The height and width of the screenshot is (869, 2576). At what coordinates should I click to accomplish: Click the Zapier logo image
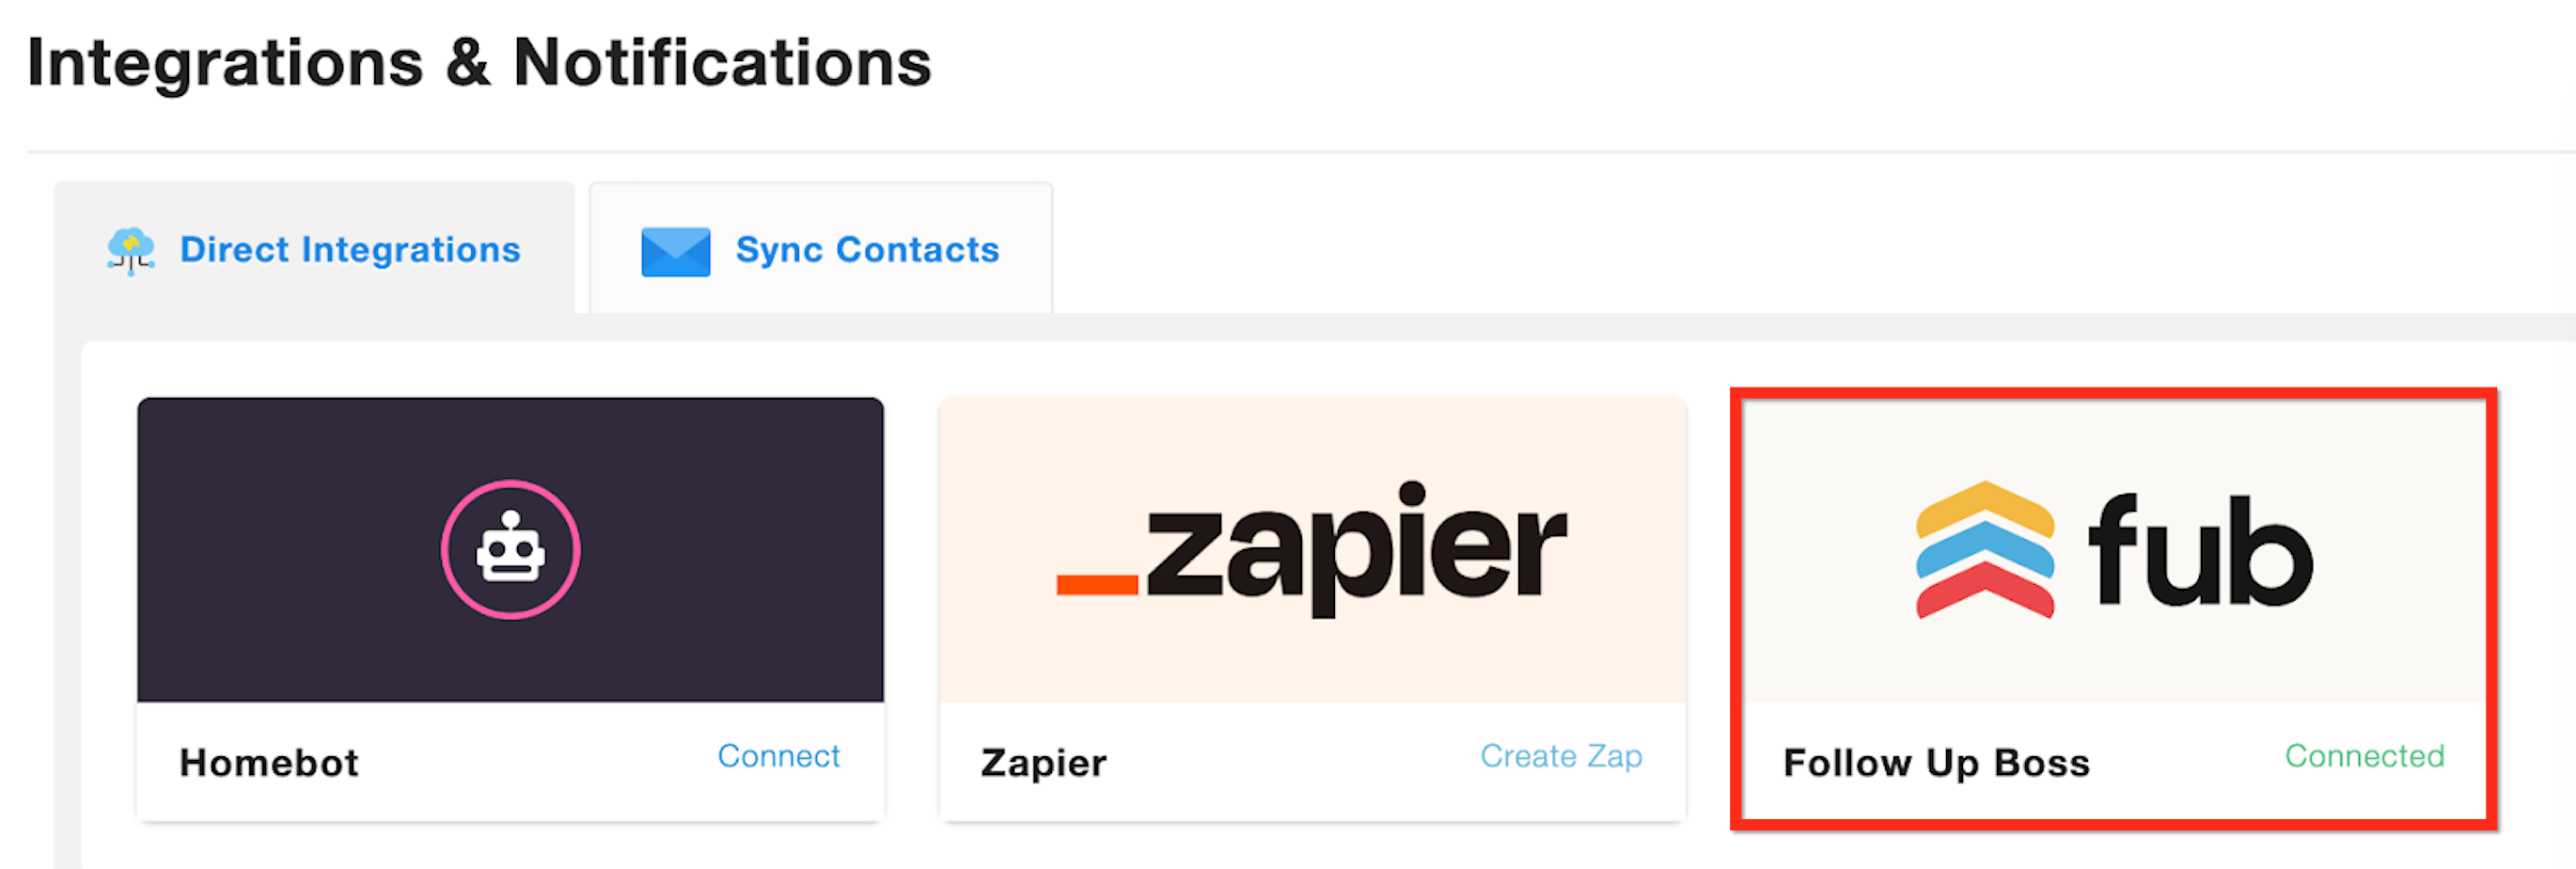point(1311,548)
